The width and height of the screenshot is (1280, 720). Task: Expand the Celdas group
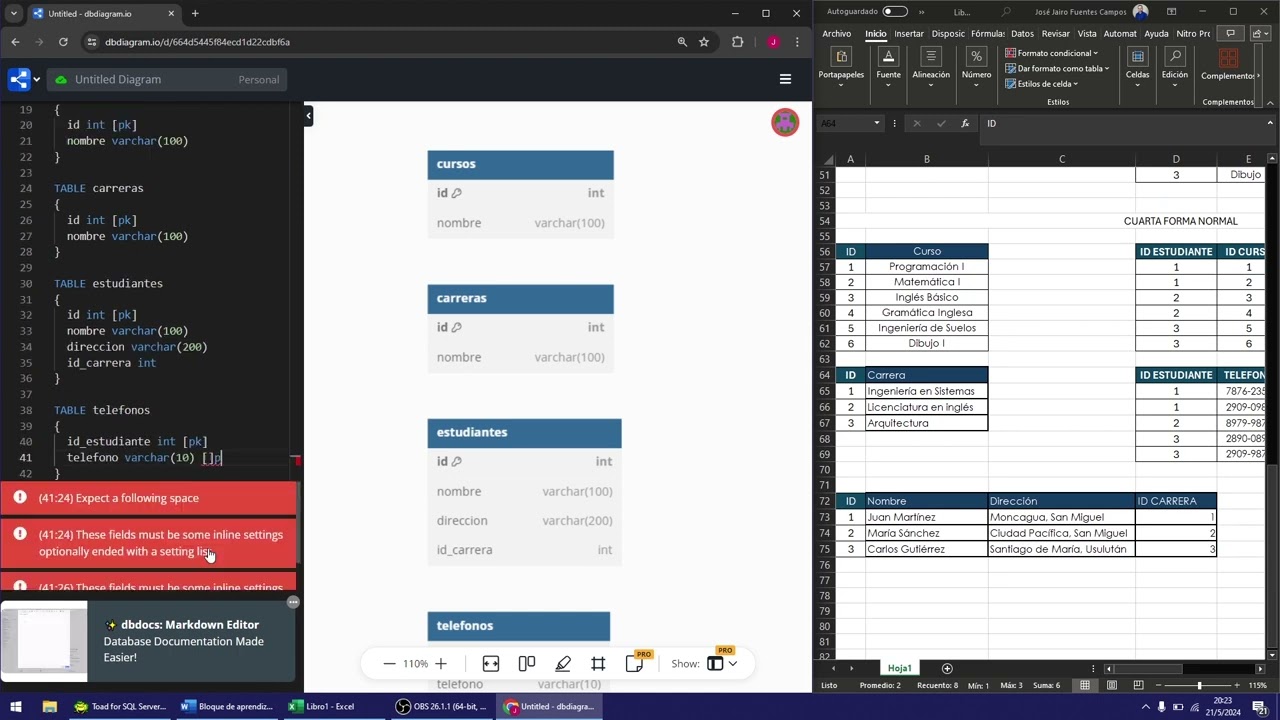(1137, 68)
